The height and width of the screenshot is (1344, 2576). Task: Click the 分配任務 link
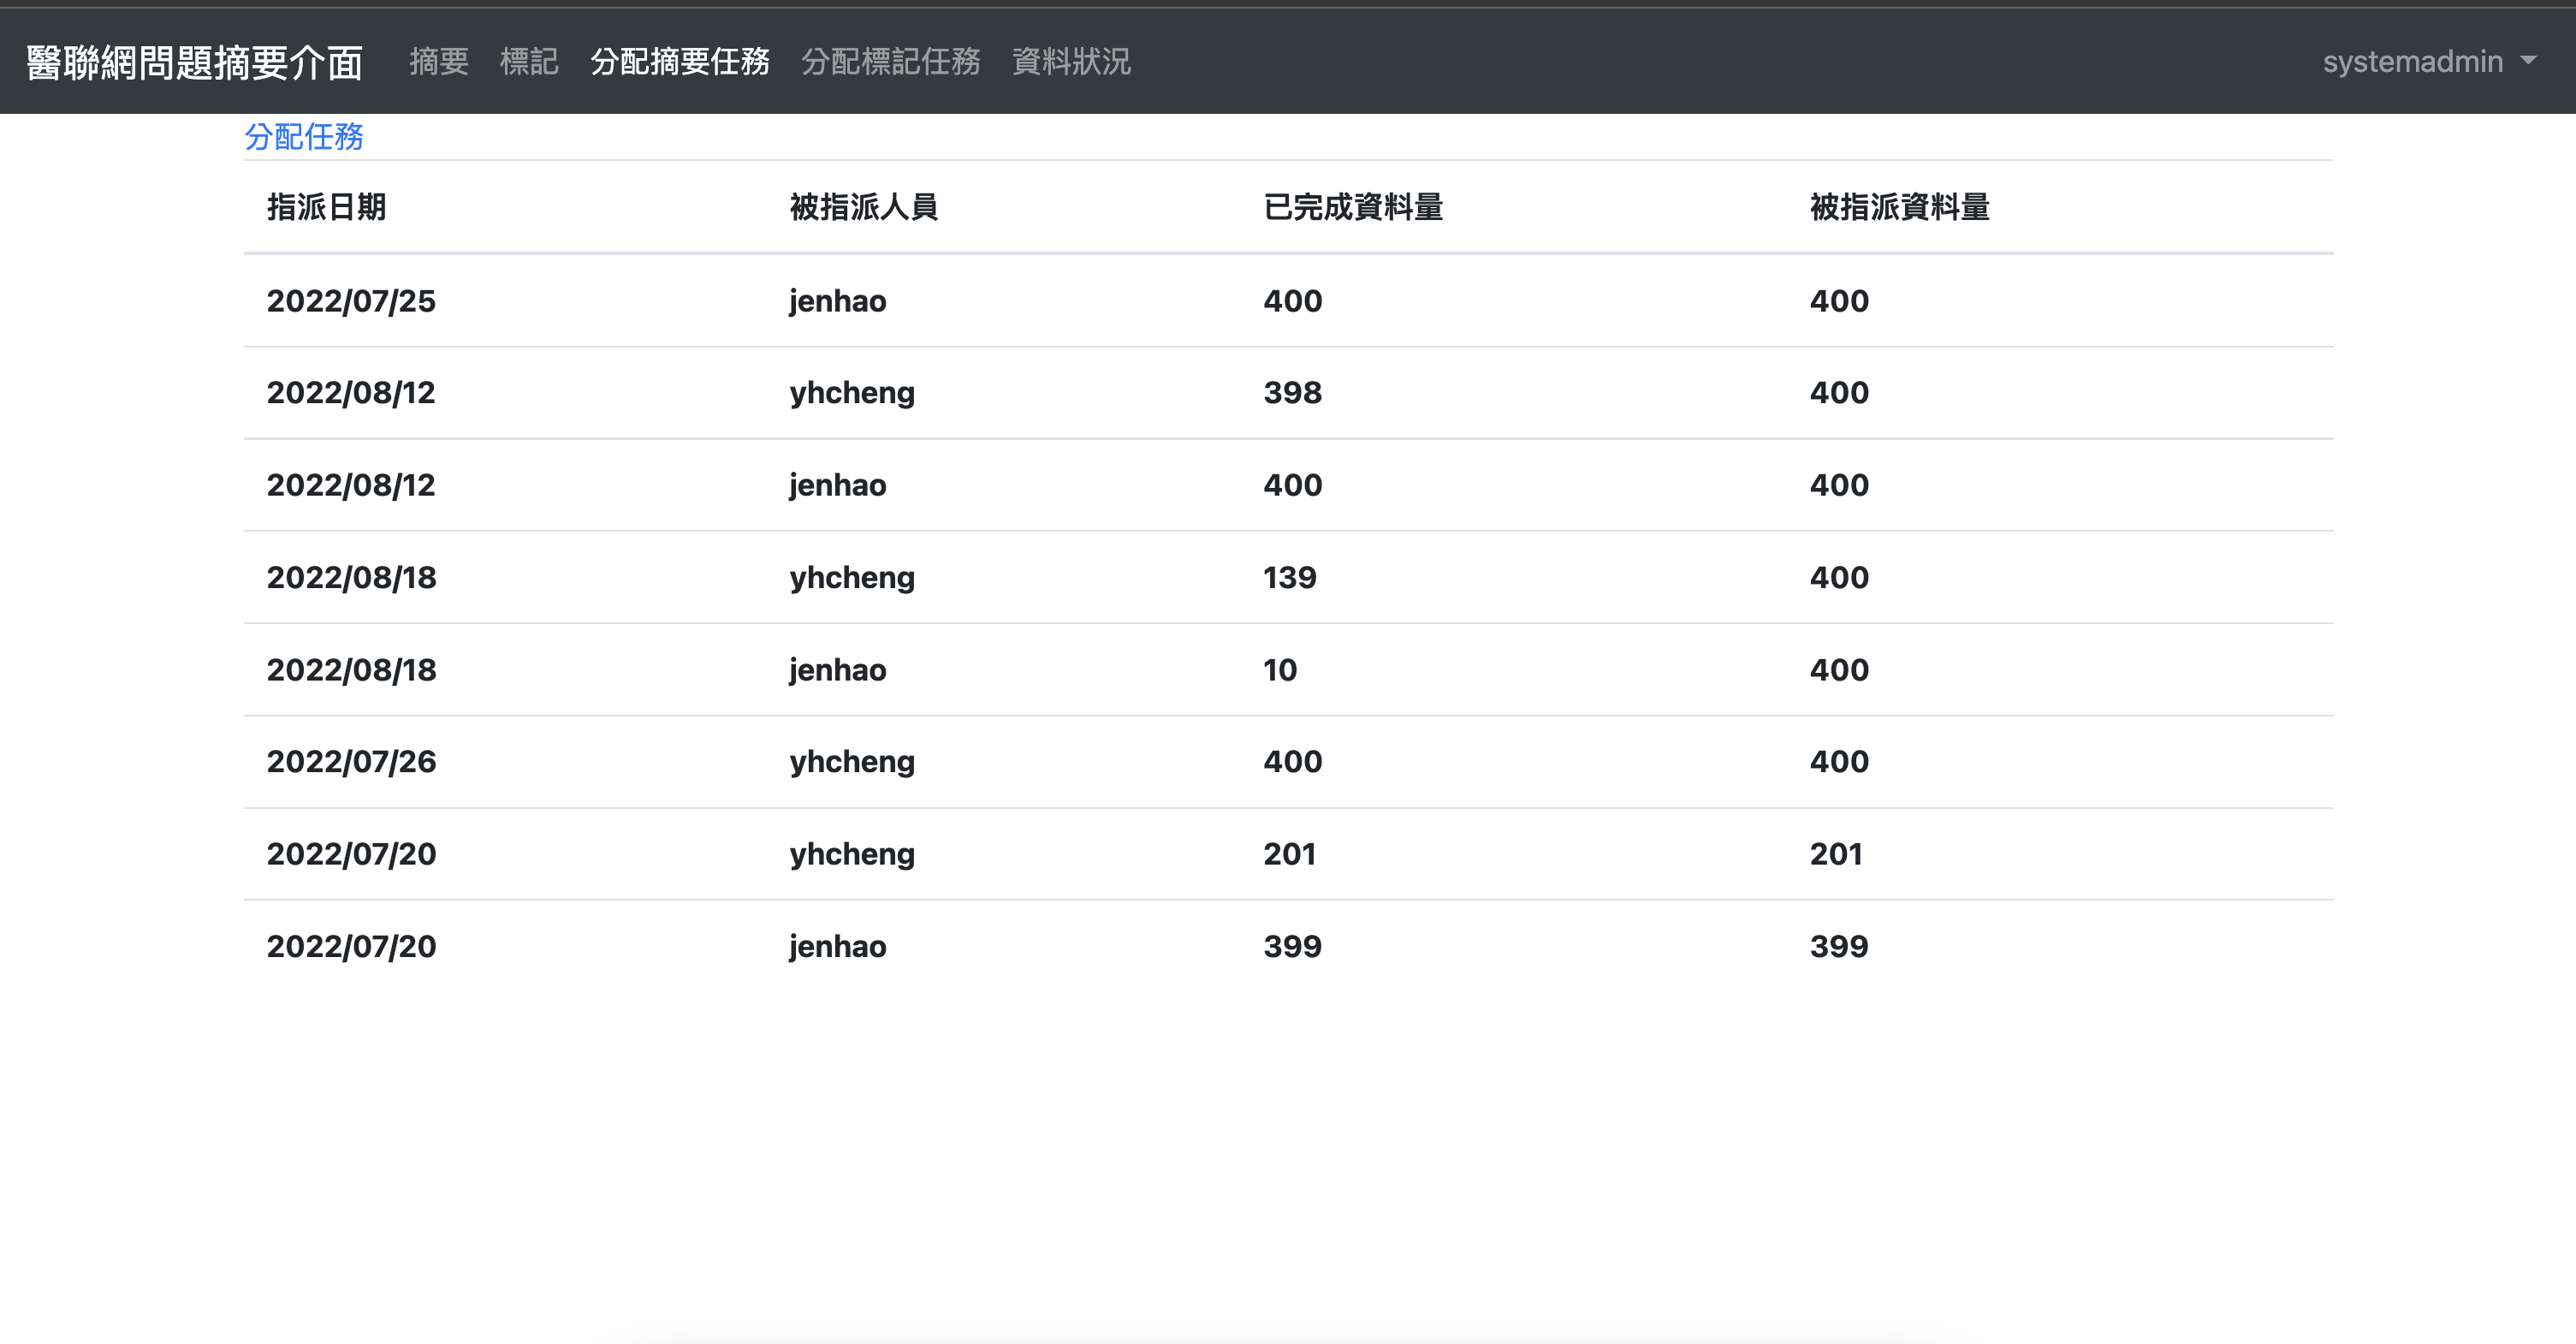tap(304, 137)
